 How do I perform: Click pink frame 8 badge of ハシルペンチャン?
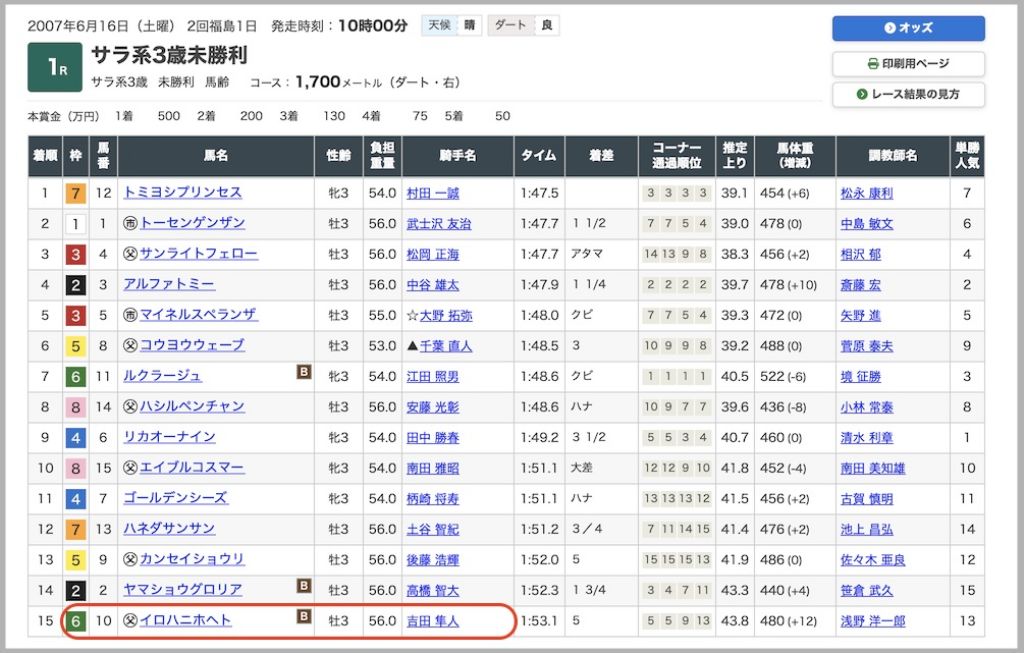click(x=76, y=407)
